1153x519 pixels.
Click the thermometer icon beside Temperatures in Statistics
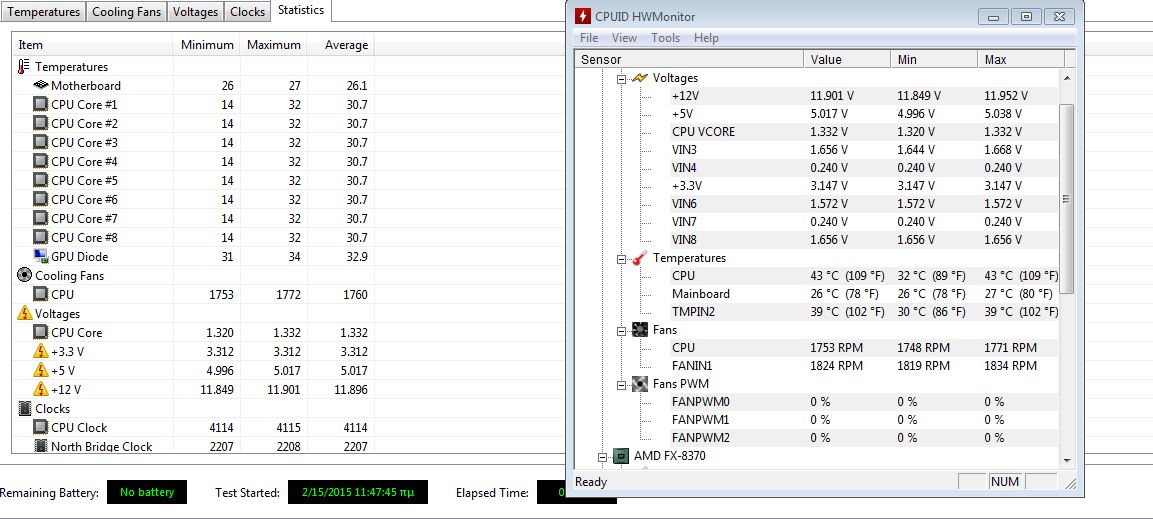(23, 66)
